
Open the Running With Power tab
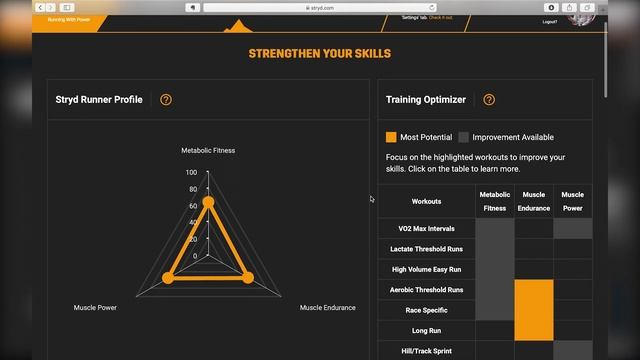(x=69, y=20)
